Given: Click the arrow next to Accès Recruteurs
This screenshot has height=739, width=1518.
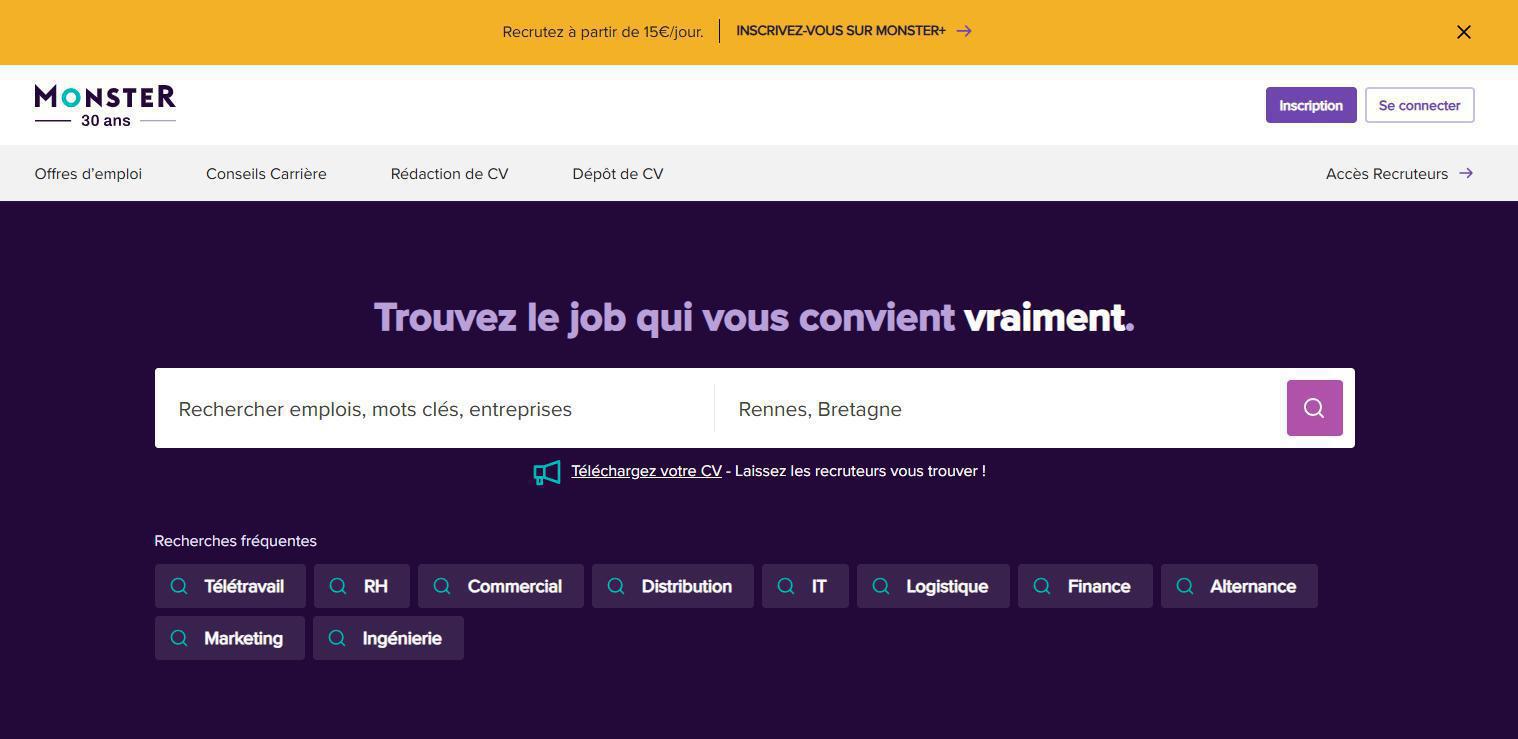Looking at the screenshot, I should 1466,173.
